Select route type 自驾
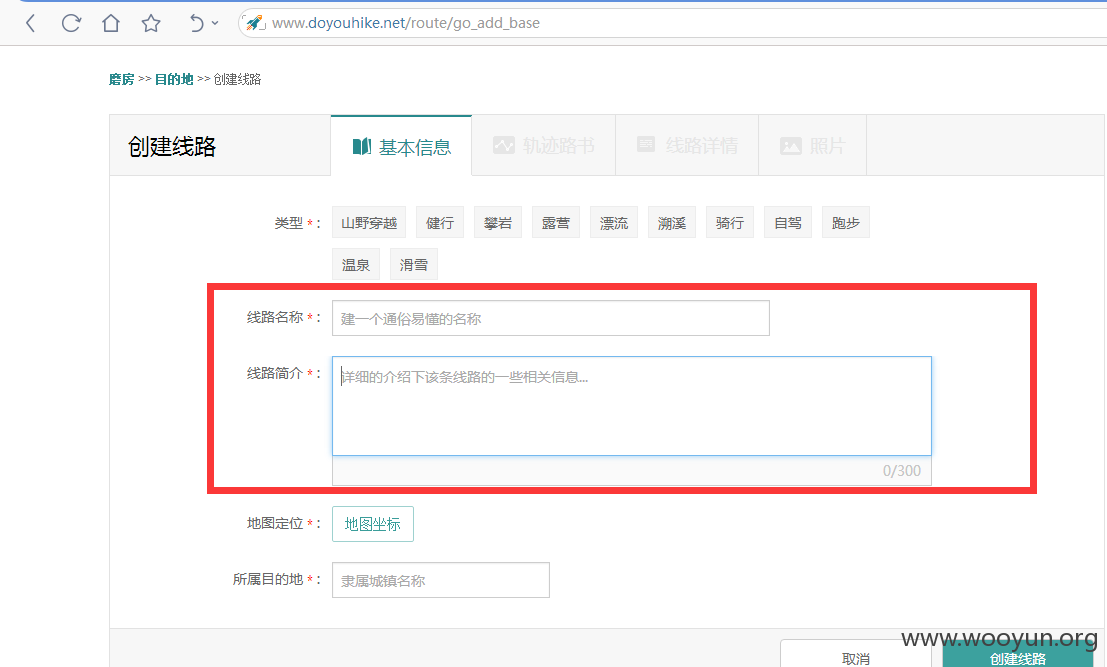This screenshot has width=1107, height=667. [788, 222]
